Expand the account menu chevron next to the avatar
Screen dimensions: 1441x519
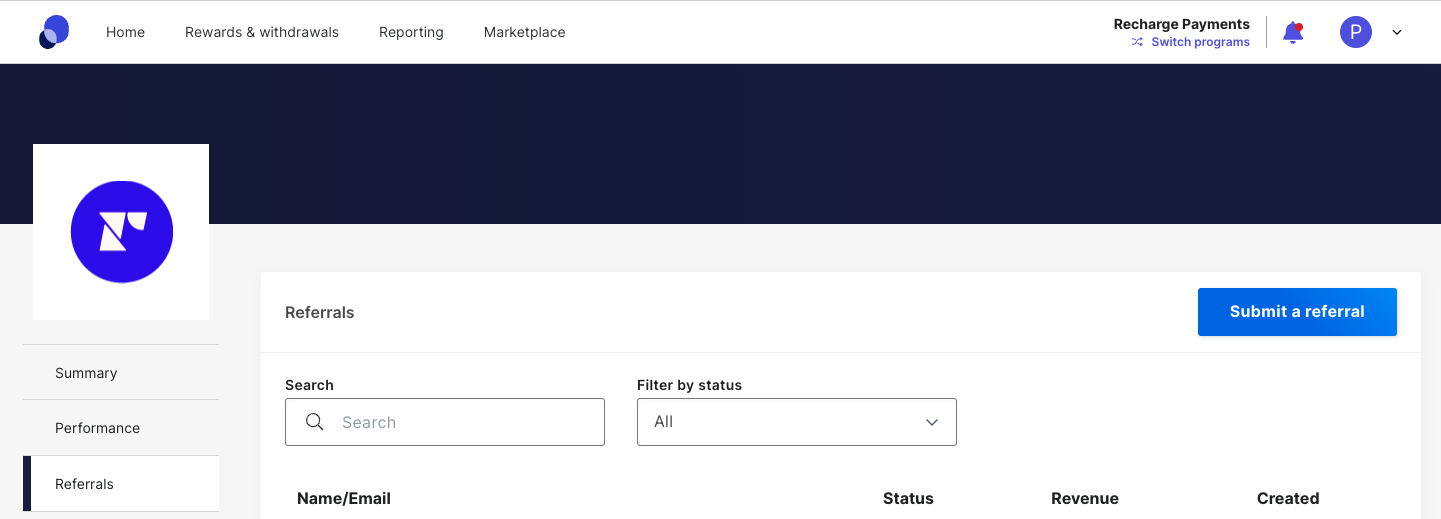1397,32
